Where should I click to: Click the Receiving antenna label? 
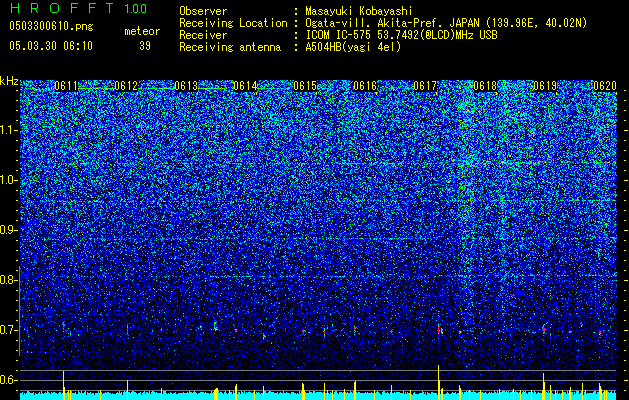click(230, 47)
